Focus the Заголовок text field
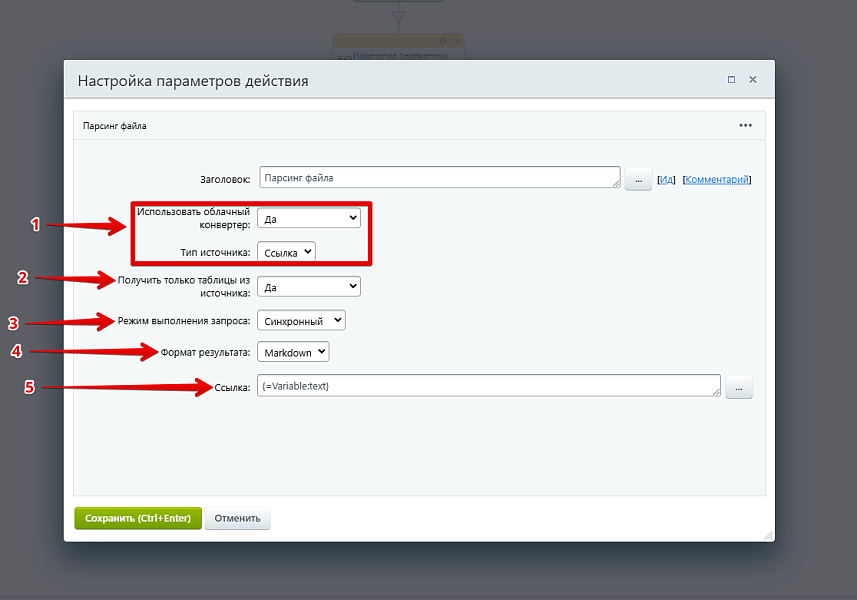Viewport: 857px width, 600px height. [x=438, y=178]
